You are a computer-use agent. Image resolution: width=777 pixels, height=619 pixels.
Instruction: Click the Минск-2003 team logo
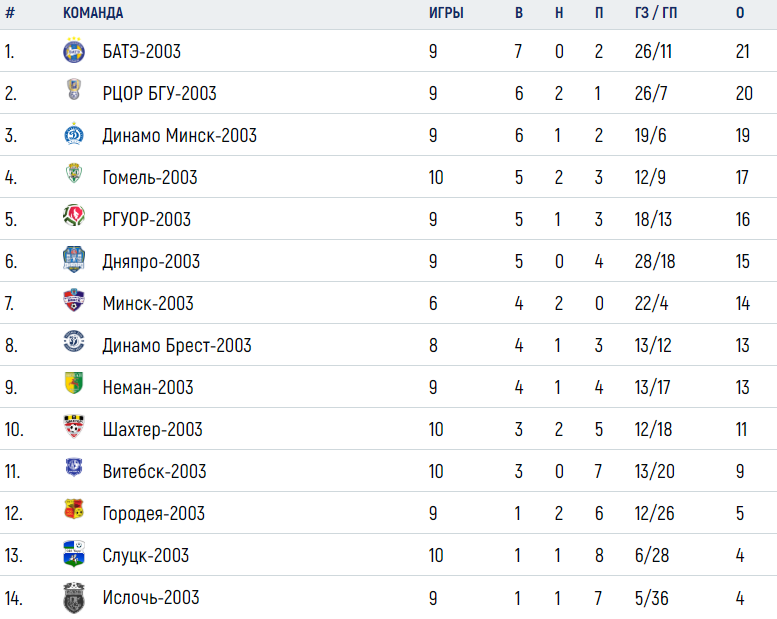click(x=74, y=300)
